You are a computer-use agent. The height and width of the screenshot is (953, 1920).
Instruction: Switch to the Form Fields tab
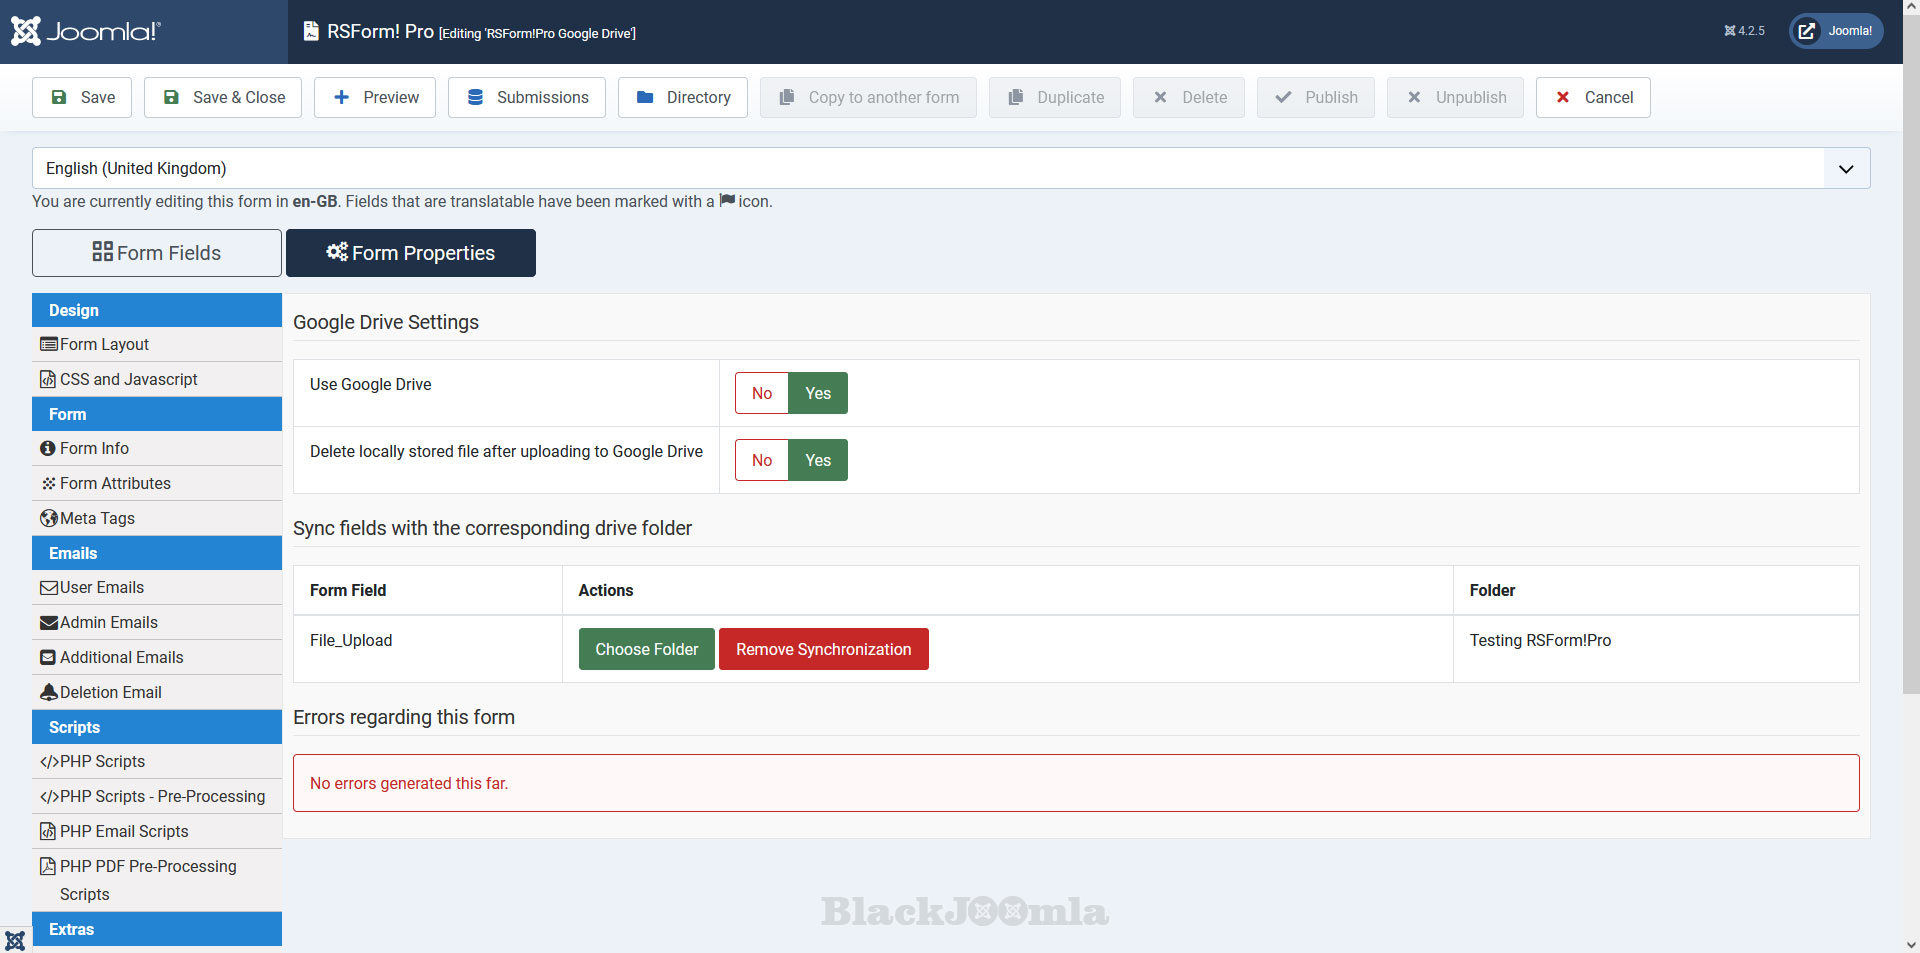point(157,253)
